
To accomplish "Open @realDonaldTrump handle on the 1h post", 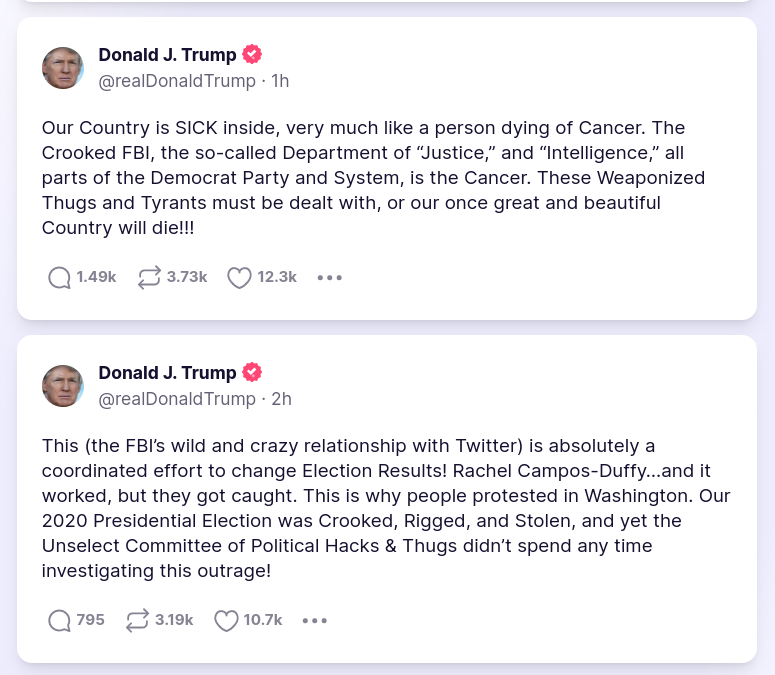I will pyautogui.click(x=177, y=81).
